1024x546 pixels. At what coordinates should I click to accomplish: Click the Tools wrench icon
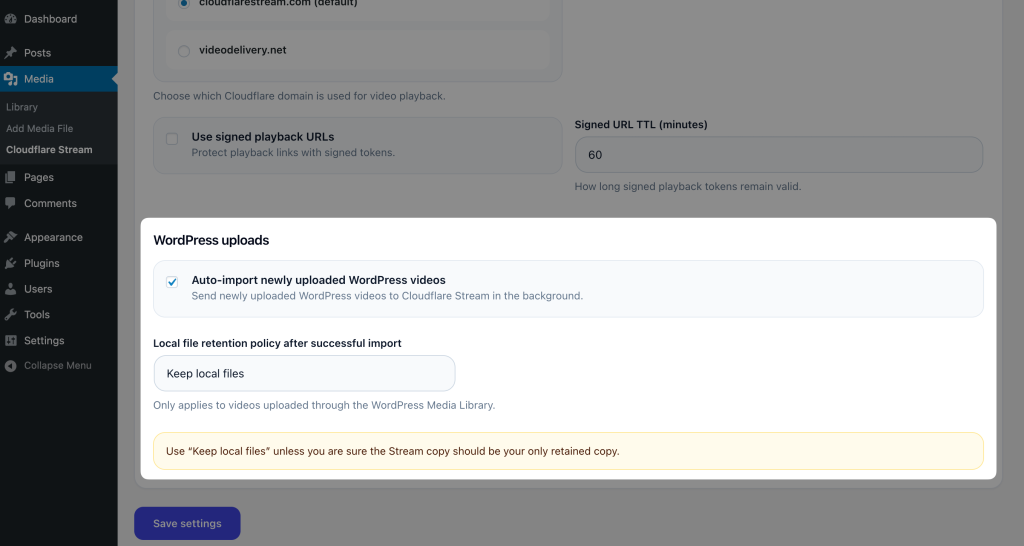point(11,315)
